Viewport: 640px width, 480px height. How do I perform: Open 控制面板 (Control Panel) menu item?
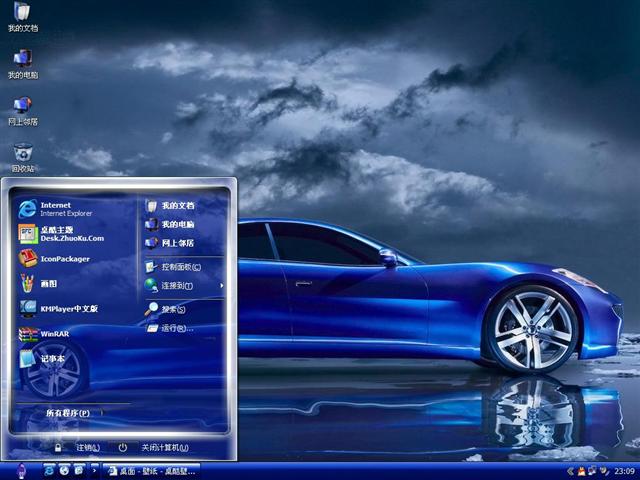tap(178, 267)
